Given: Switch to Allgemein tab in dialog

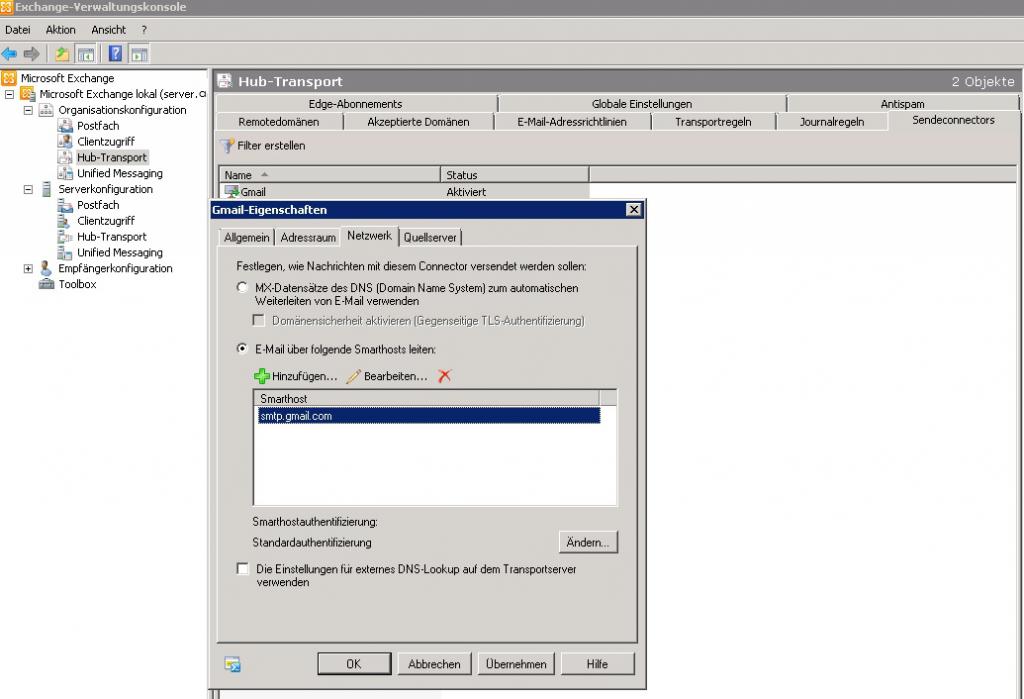Looking at the screenshot, I should tap(246, 237).
